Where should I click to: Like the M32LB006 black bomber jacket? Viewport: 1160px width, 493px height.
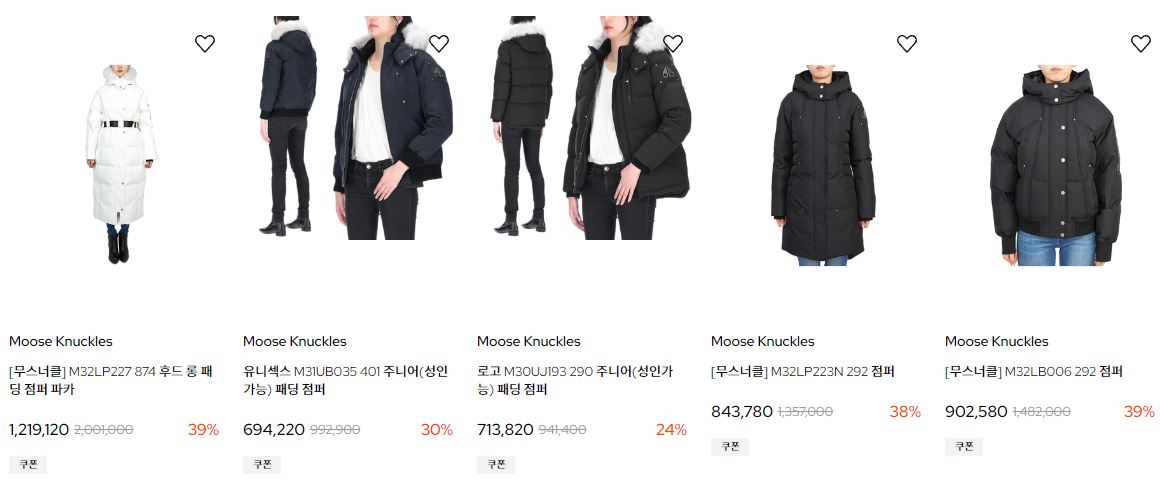pos(1140,44)
